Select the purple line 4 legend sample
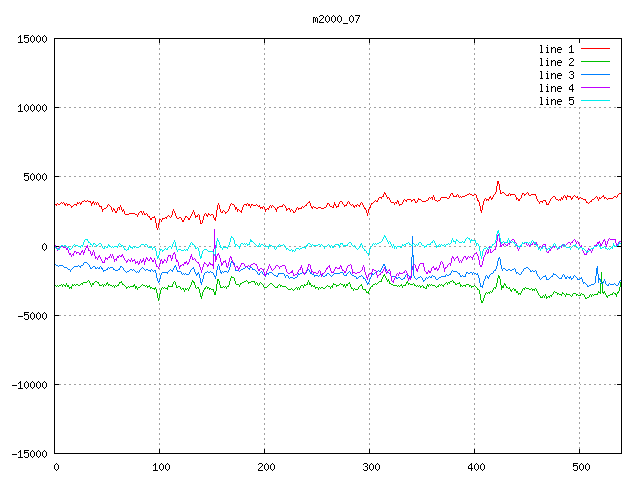 595,88
